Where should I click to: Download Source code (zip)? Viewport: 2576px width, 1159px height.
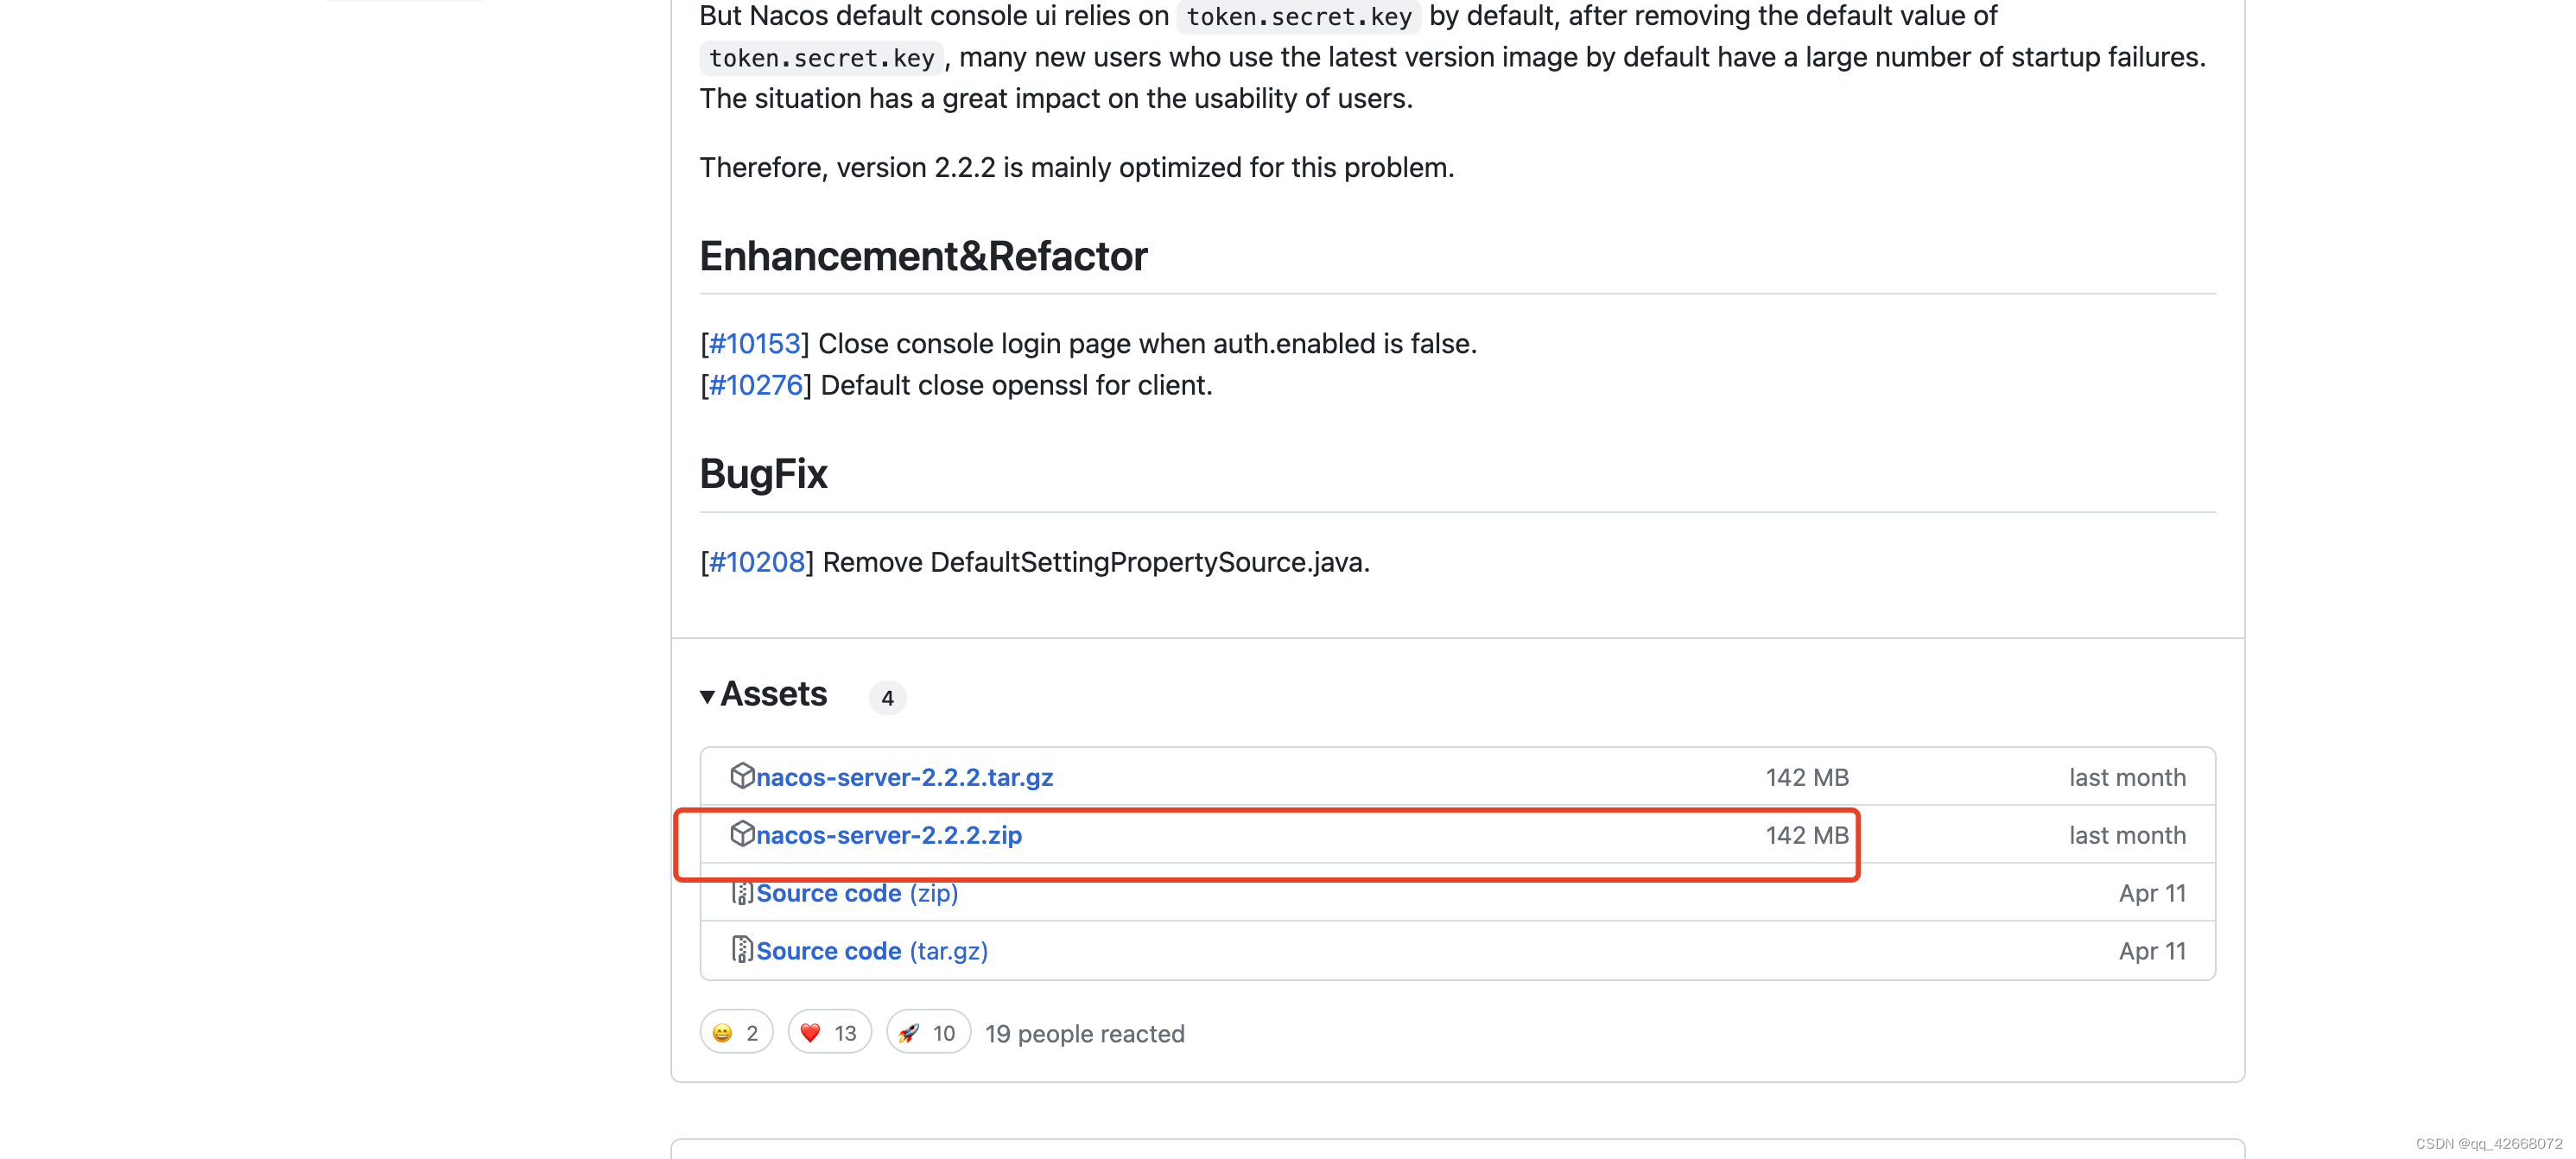point(857,893)
